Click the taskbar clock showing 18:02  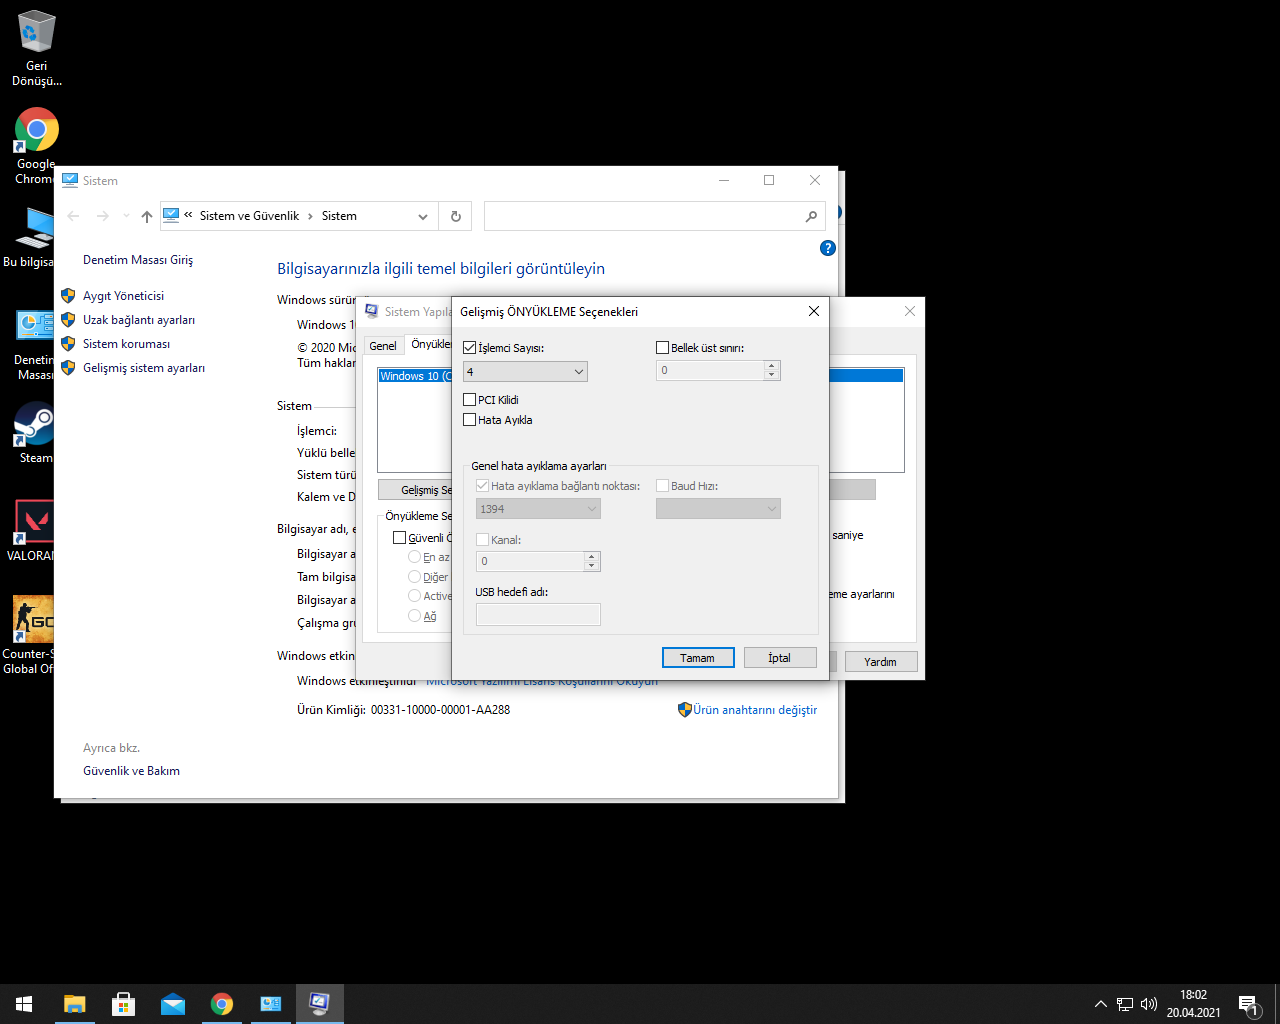click(x=1193, y=1004)
